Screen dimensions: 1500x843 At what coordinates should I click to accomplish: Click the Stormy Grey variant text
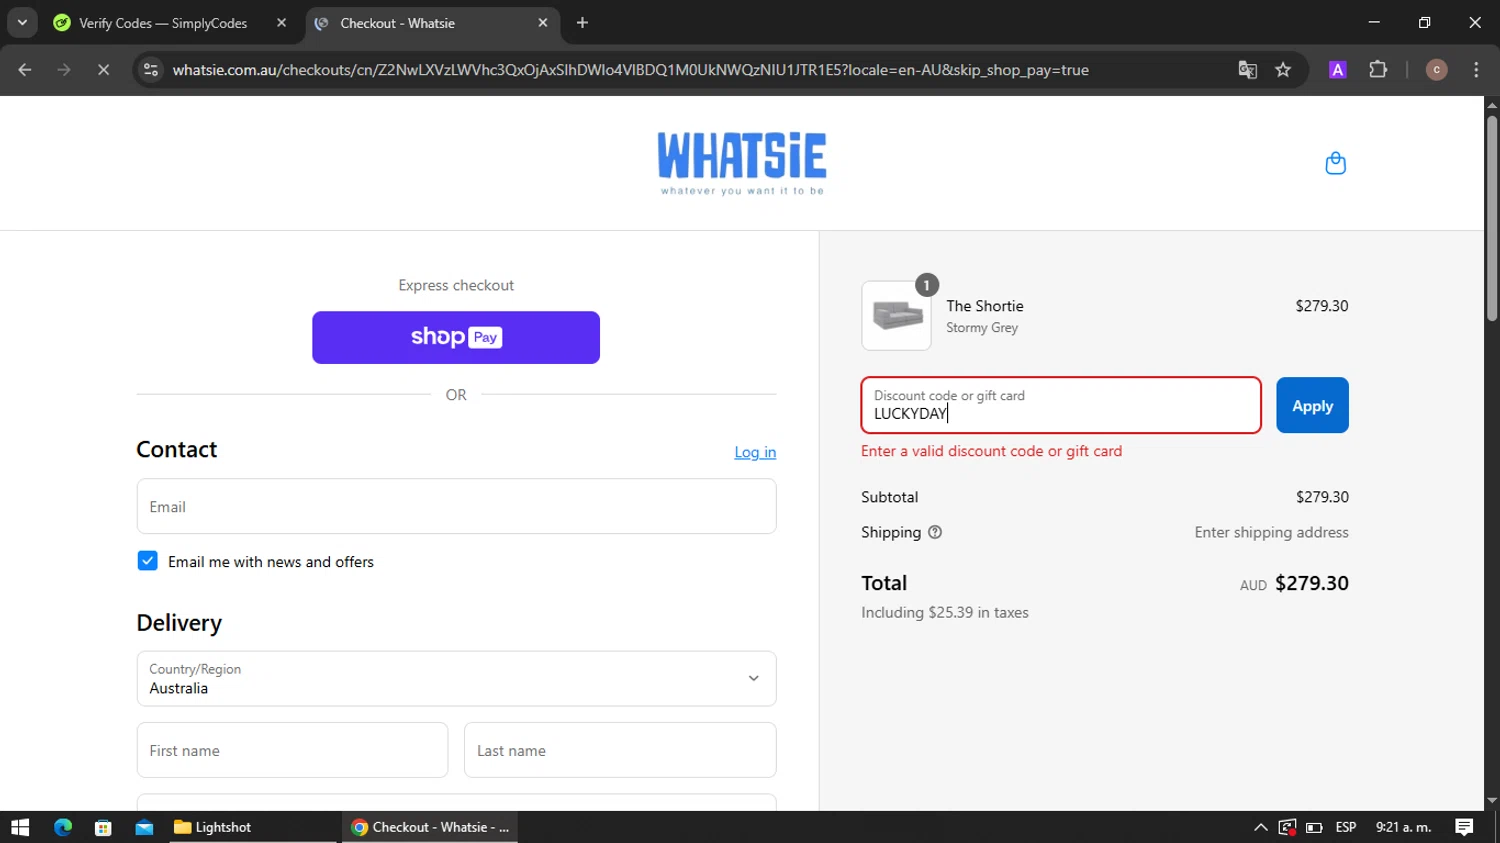click(x=982, y=328)
